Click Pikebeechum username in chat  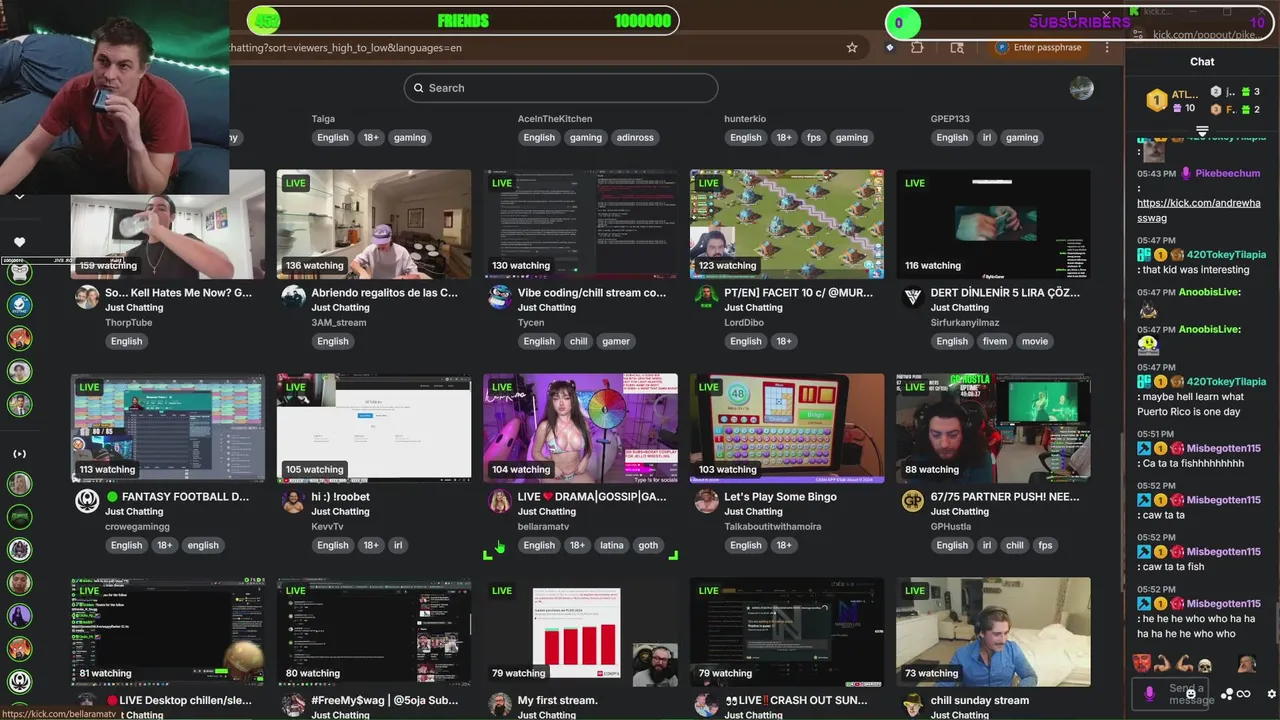pyautogui.click(x=1229, y=173)
